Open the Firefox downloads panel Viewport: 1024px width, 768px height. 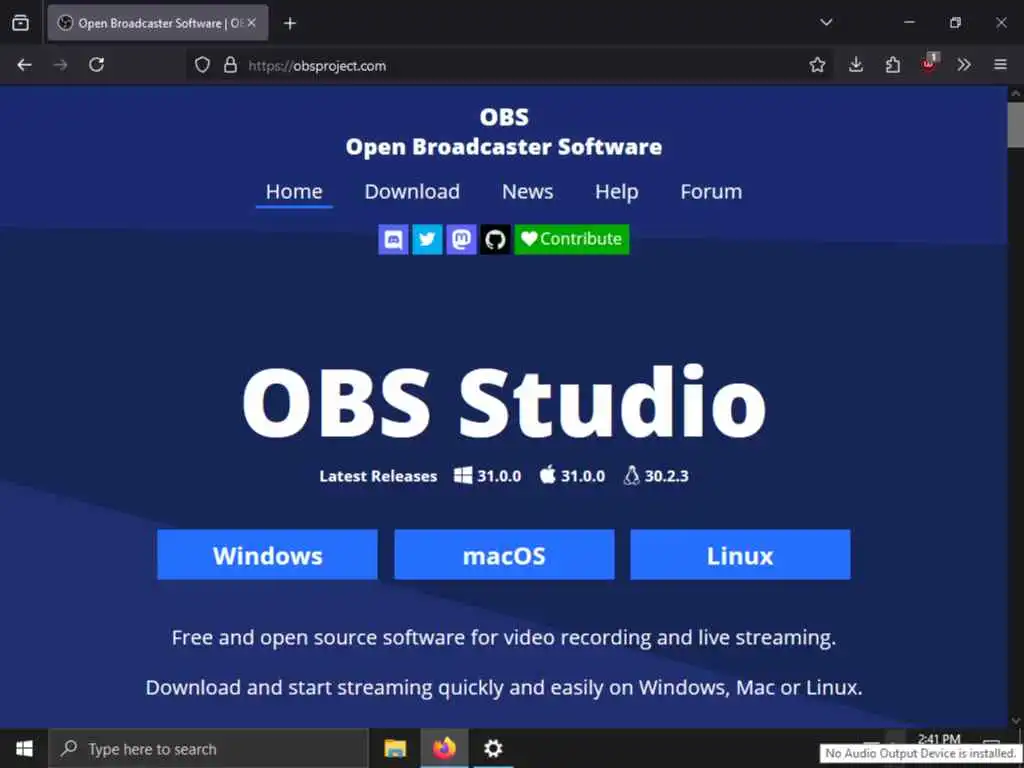point(856,65)
